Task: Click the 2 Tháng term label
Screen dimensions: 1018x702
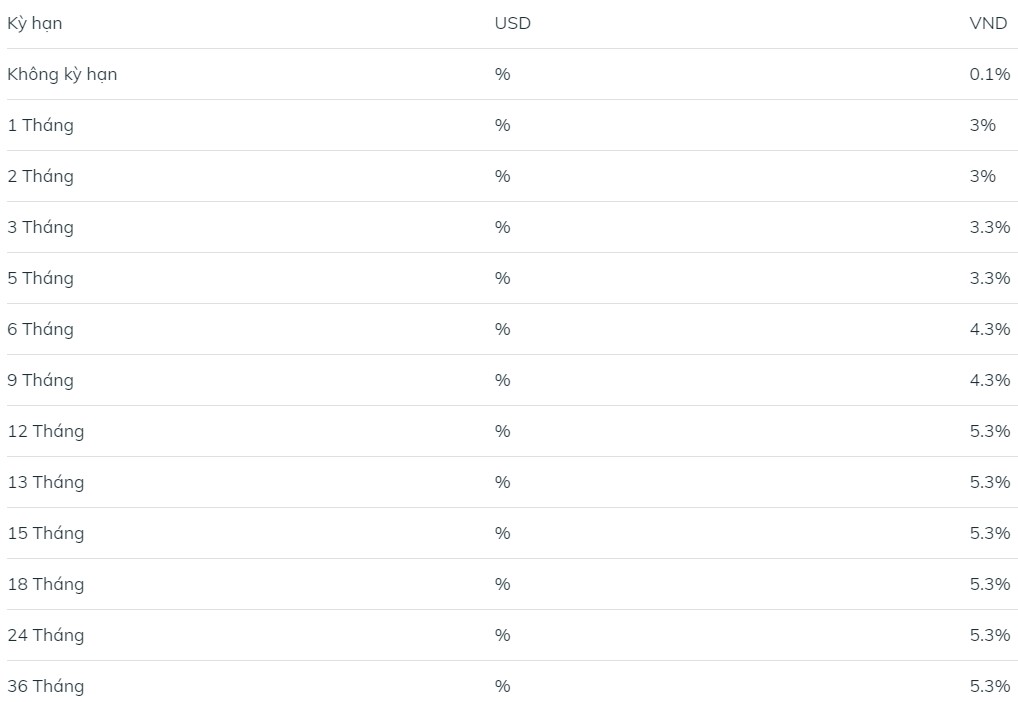Action: [x=40, y=176]
